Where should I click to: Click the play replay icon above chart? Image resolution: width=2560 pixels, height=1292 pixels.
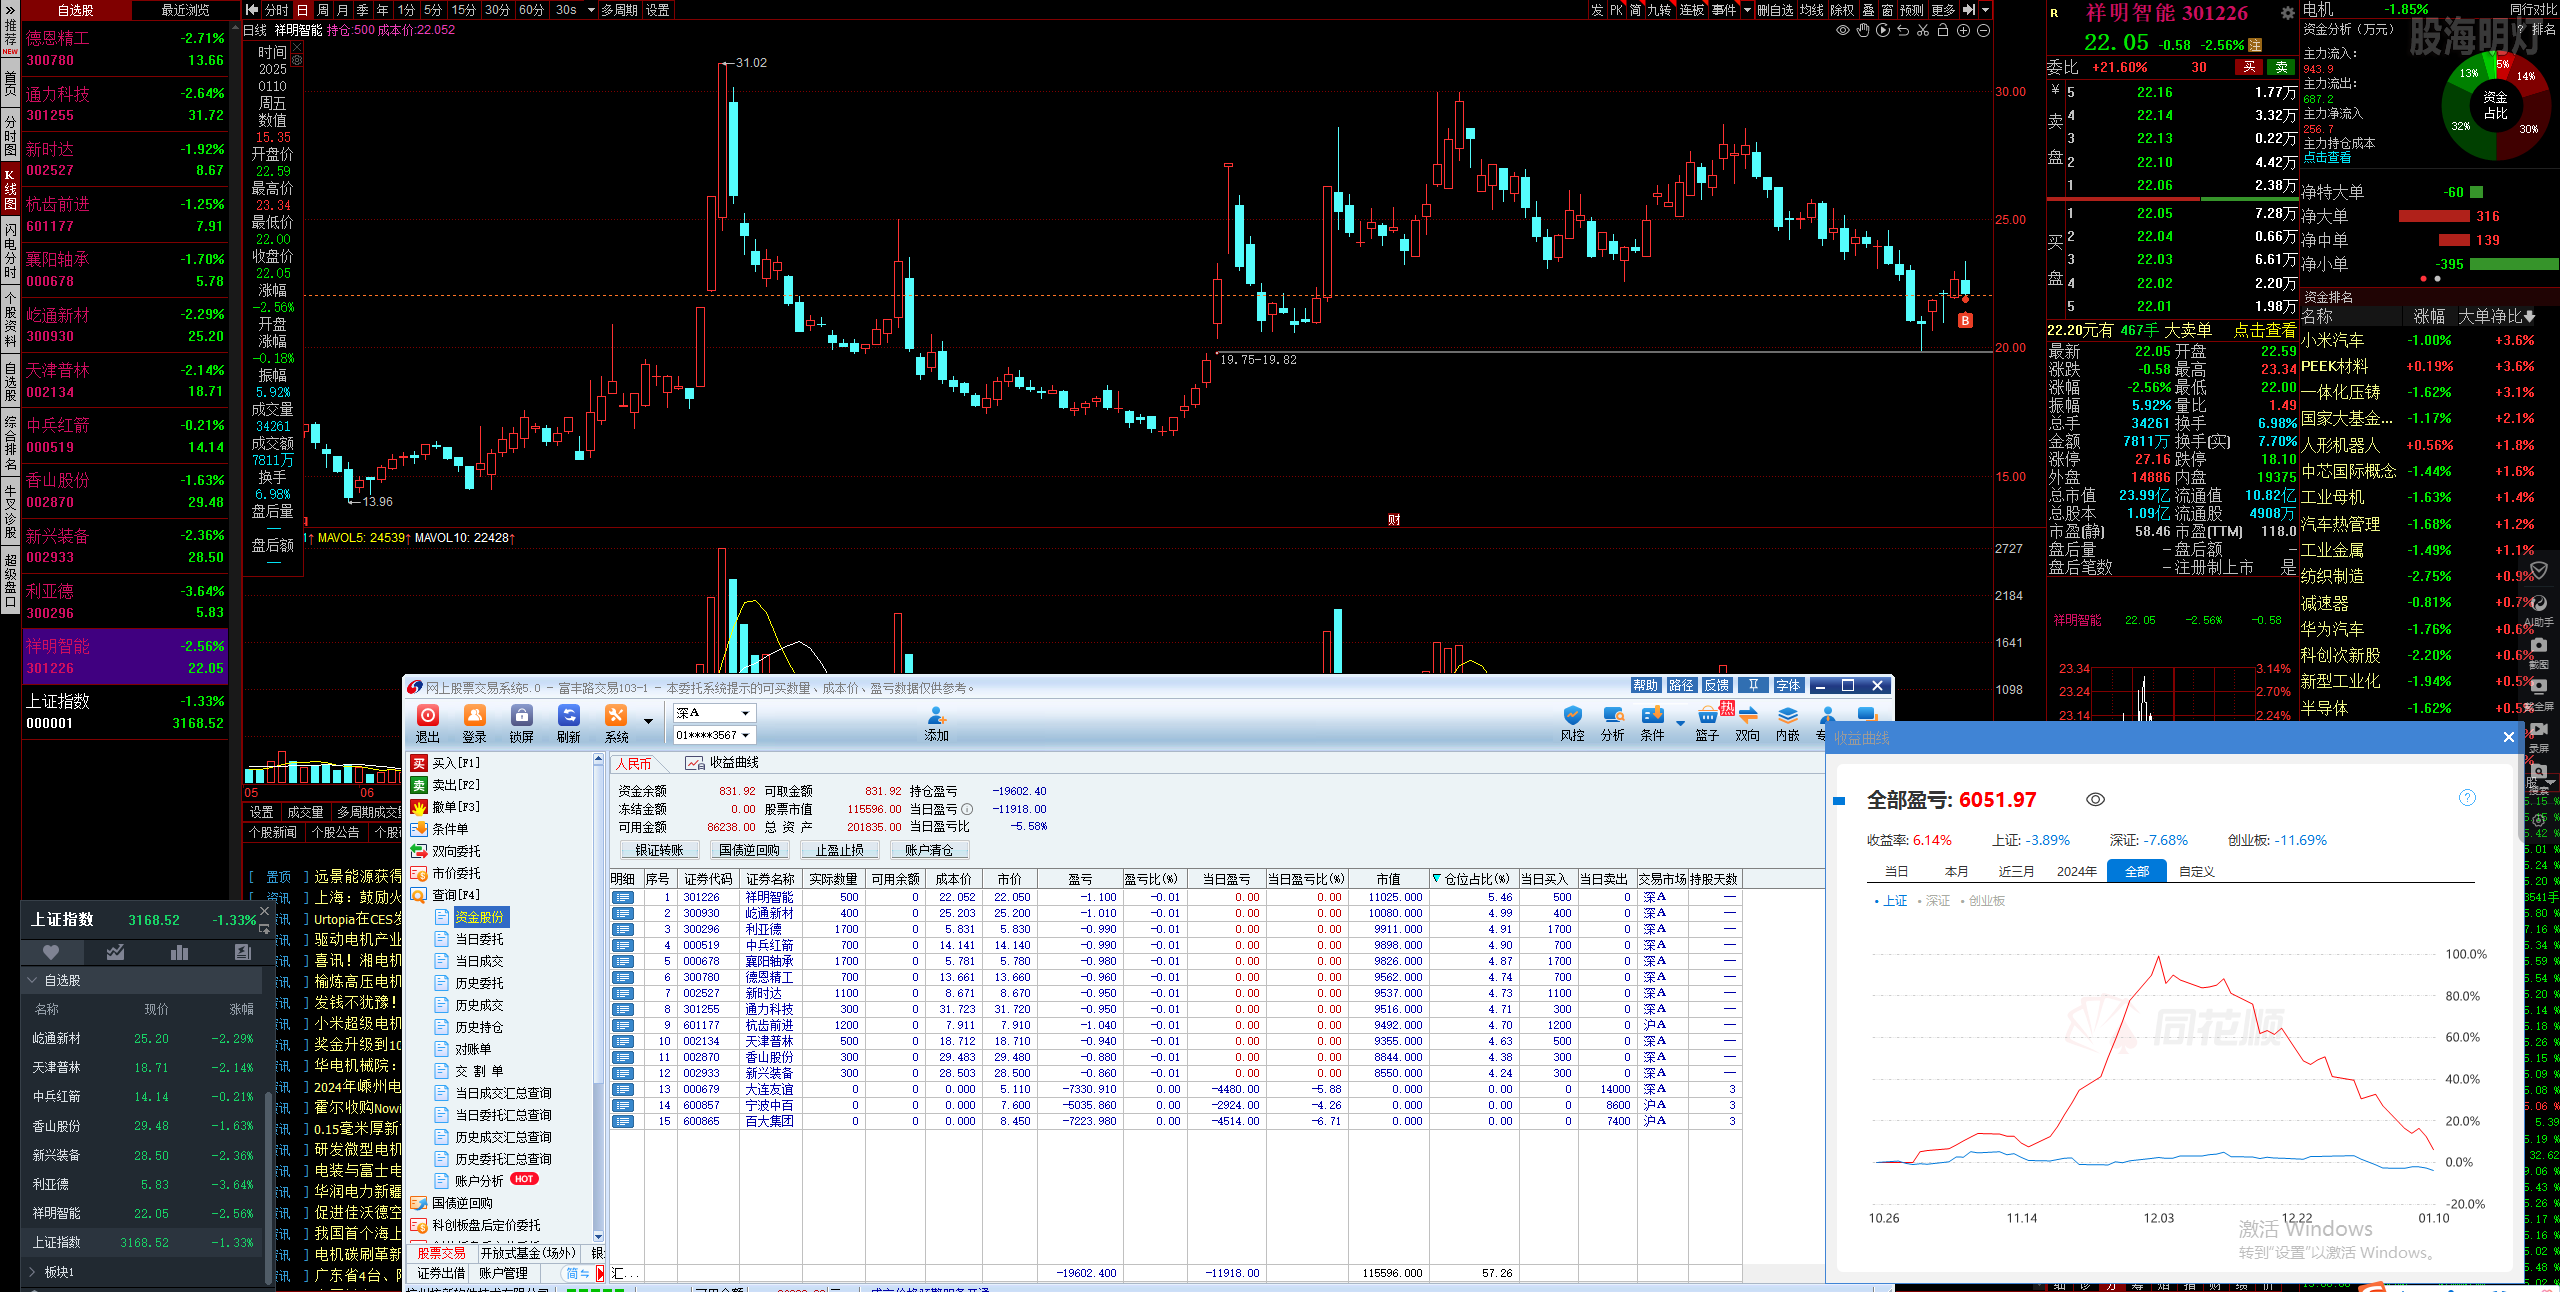pyautogui.click(x=1883, y=31)
